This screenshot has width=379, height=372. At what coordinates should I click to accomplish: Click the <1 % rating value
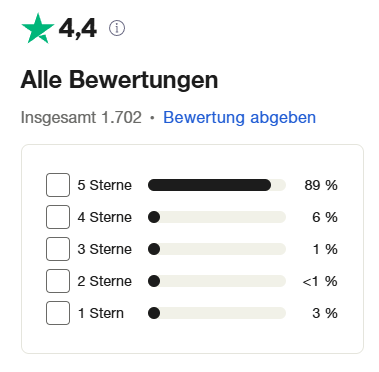[x=320, y=281]
